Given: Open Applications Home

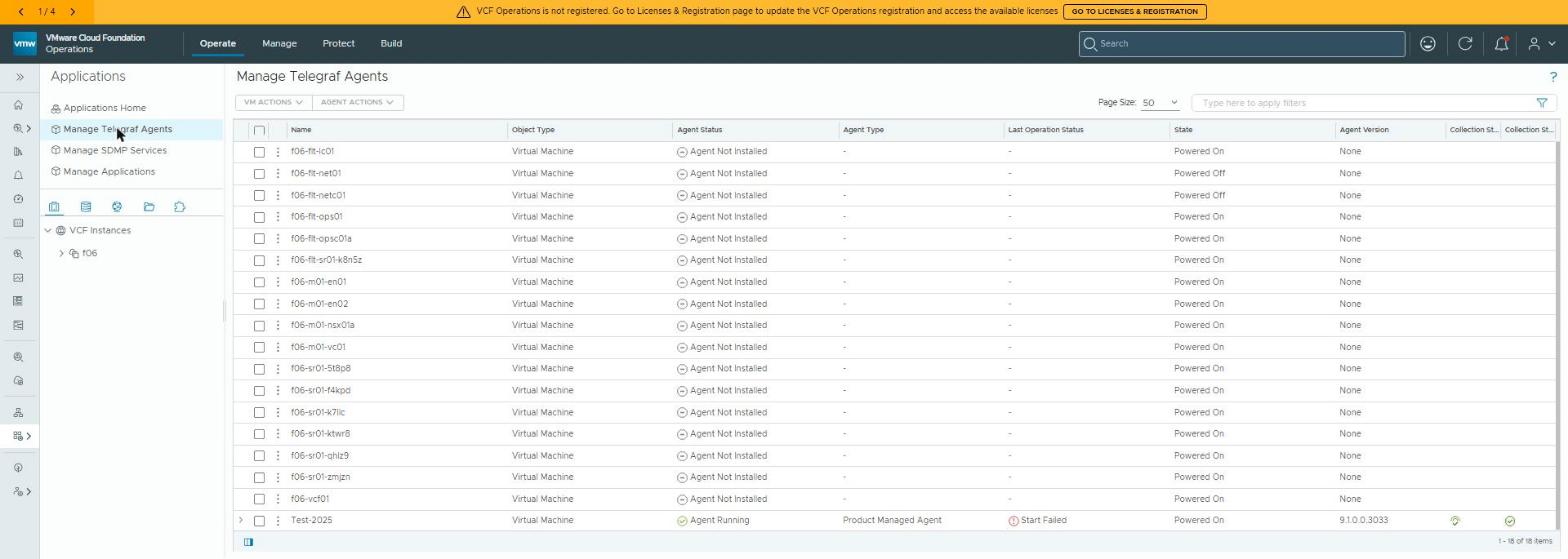Looking at the screenshot, I should [x=104, y=108].
